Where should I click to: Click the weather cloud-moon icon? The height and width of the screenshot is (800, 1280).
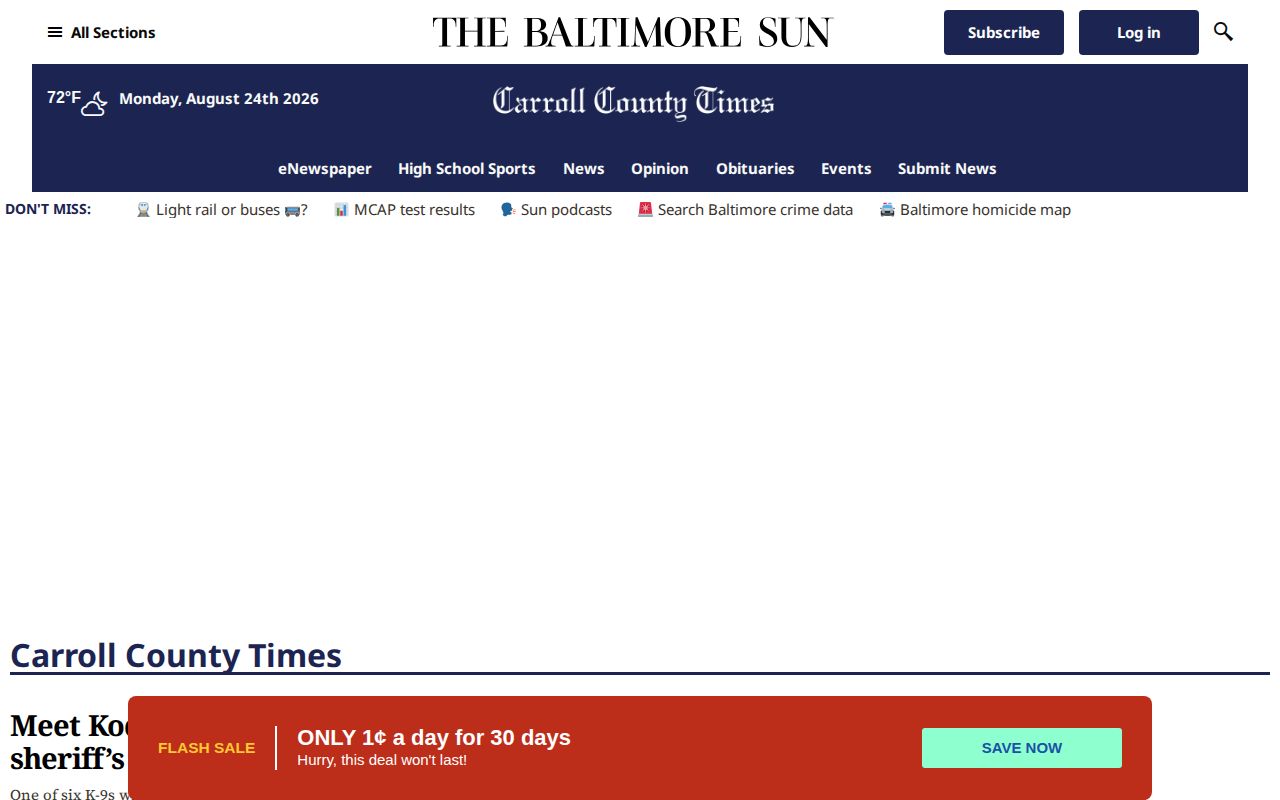tap(95, 103)
